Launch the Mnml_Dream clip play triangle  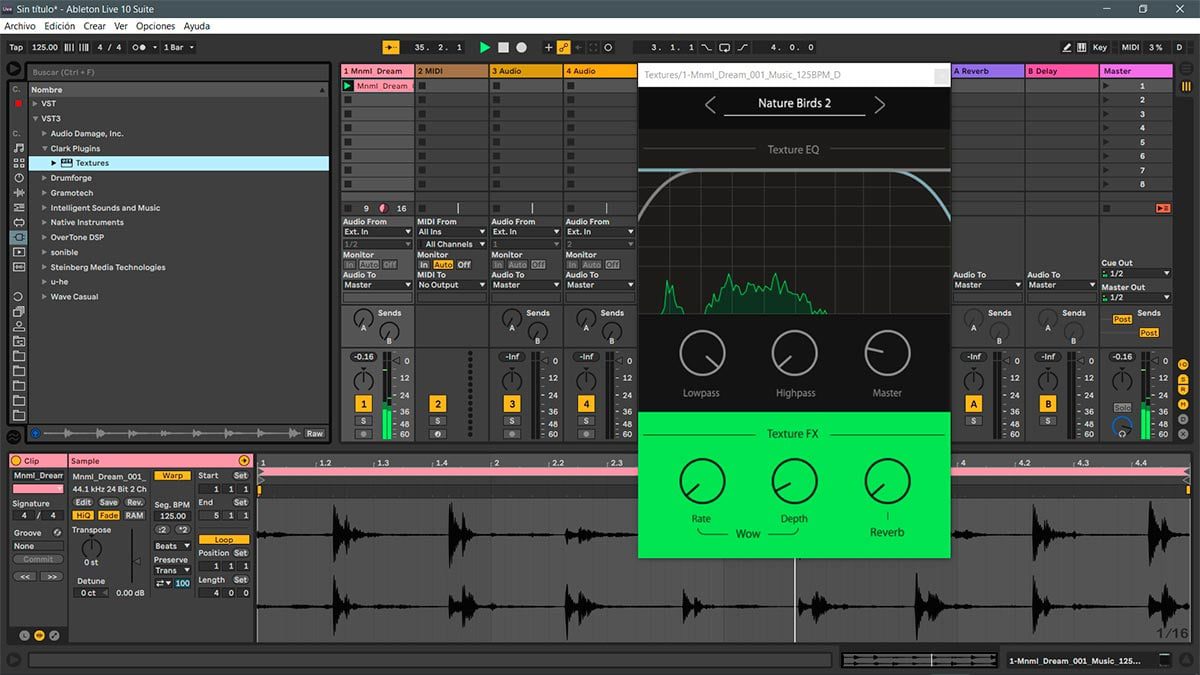pyautogui.click(x=348, y=86)
